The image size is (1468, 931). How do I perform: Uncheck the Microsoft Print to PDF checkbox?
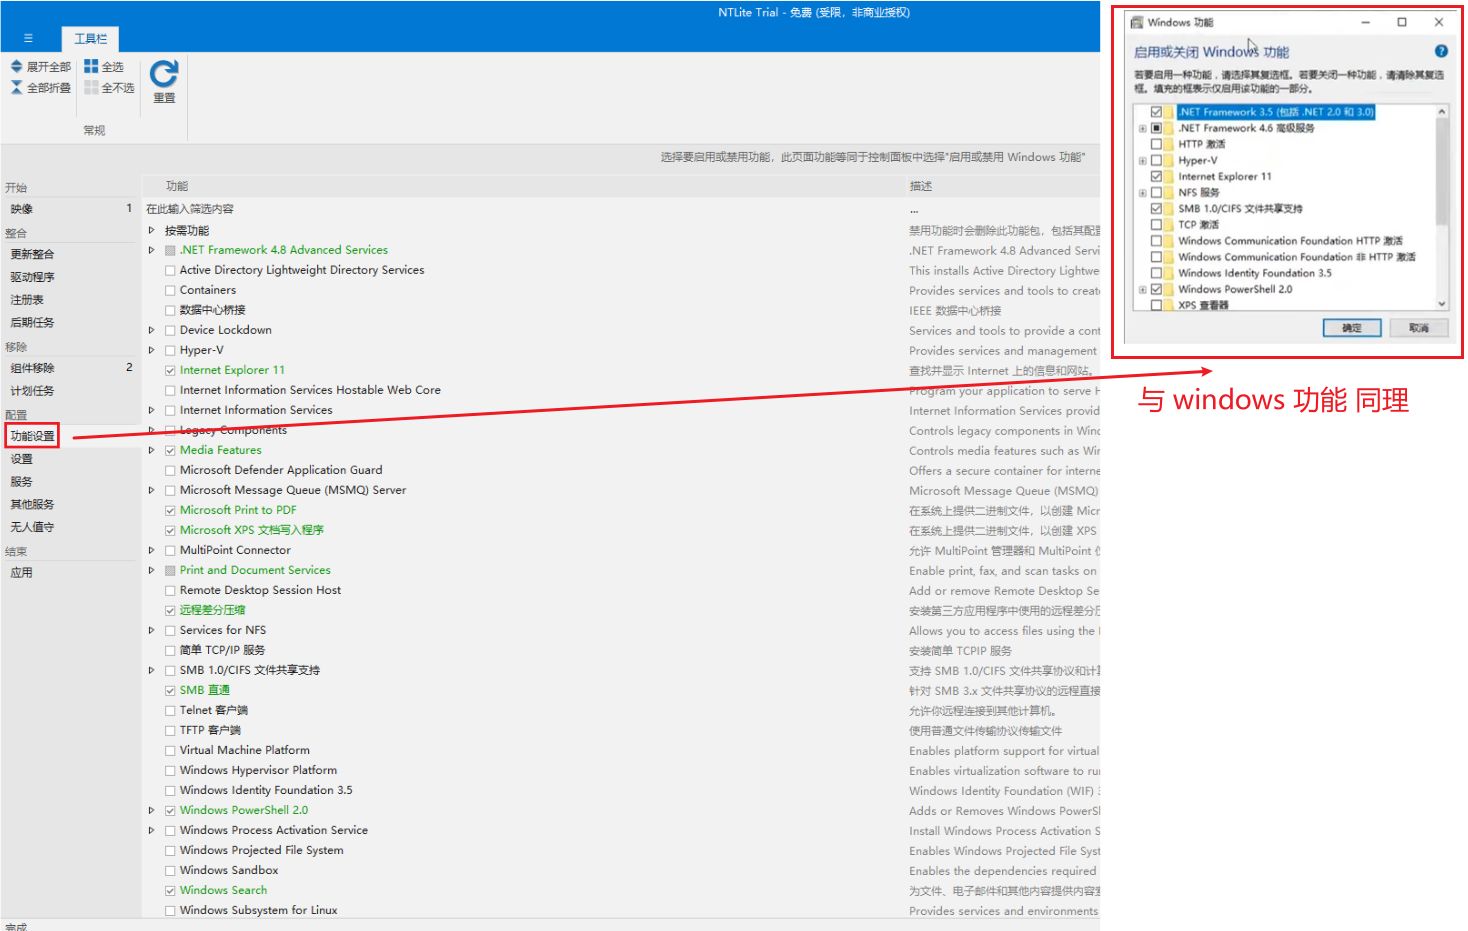click(170, 511)
